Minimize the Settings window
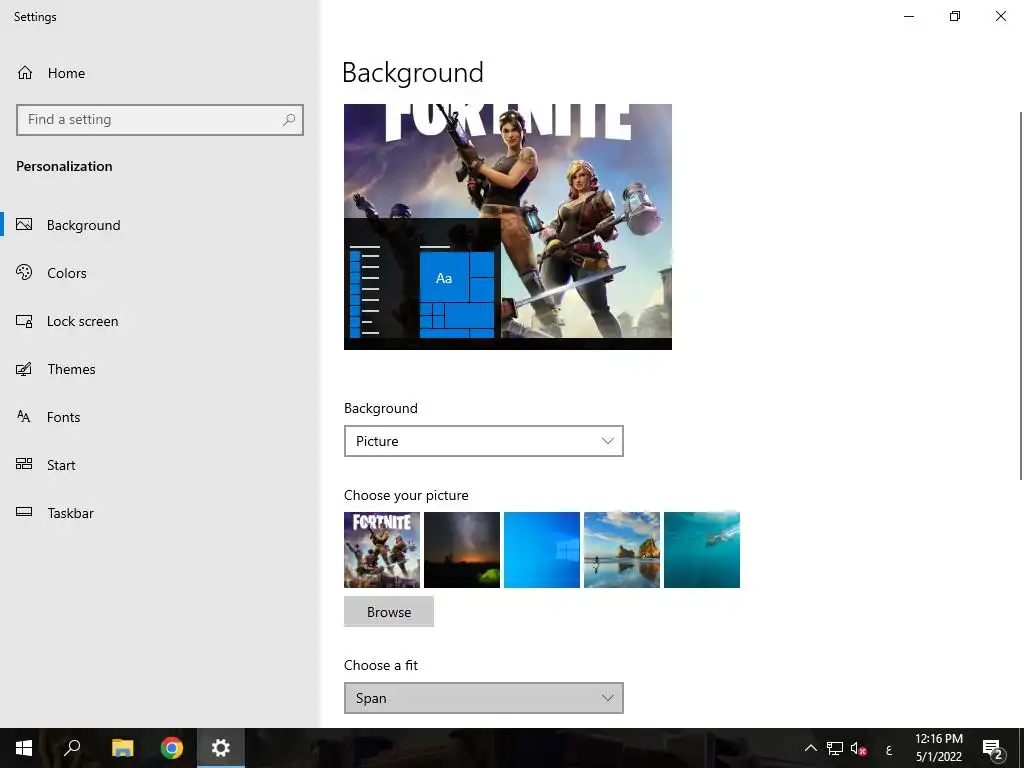 (908, 16)
